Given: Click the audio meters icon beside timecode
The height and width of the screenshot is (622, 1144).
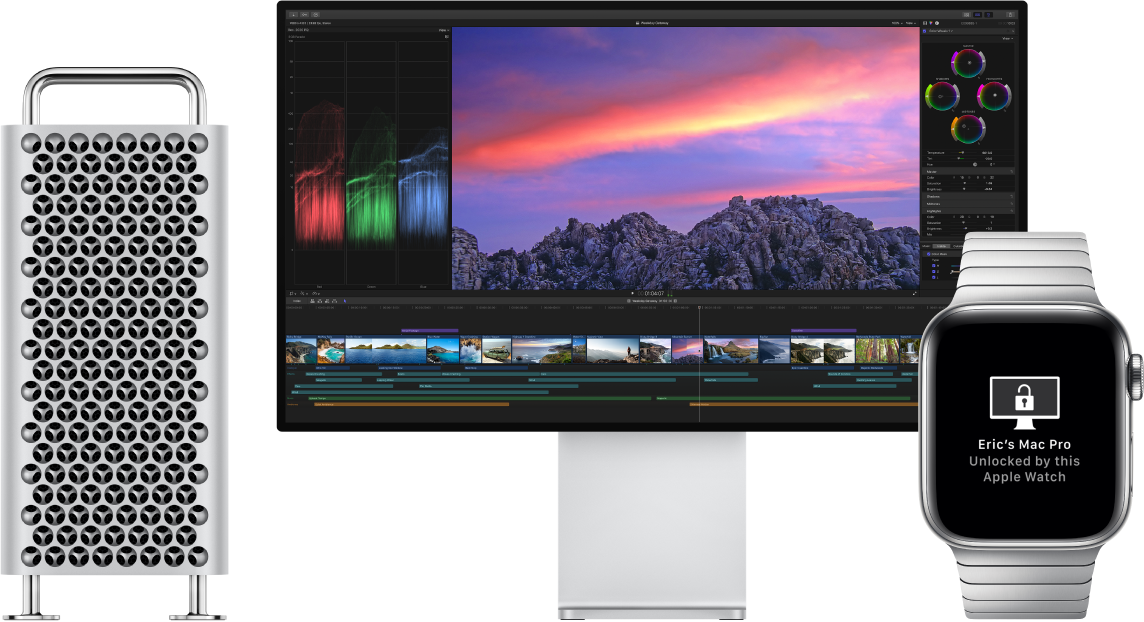Looking at the screenshot, I should [x=669, y=293].
